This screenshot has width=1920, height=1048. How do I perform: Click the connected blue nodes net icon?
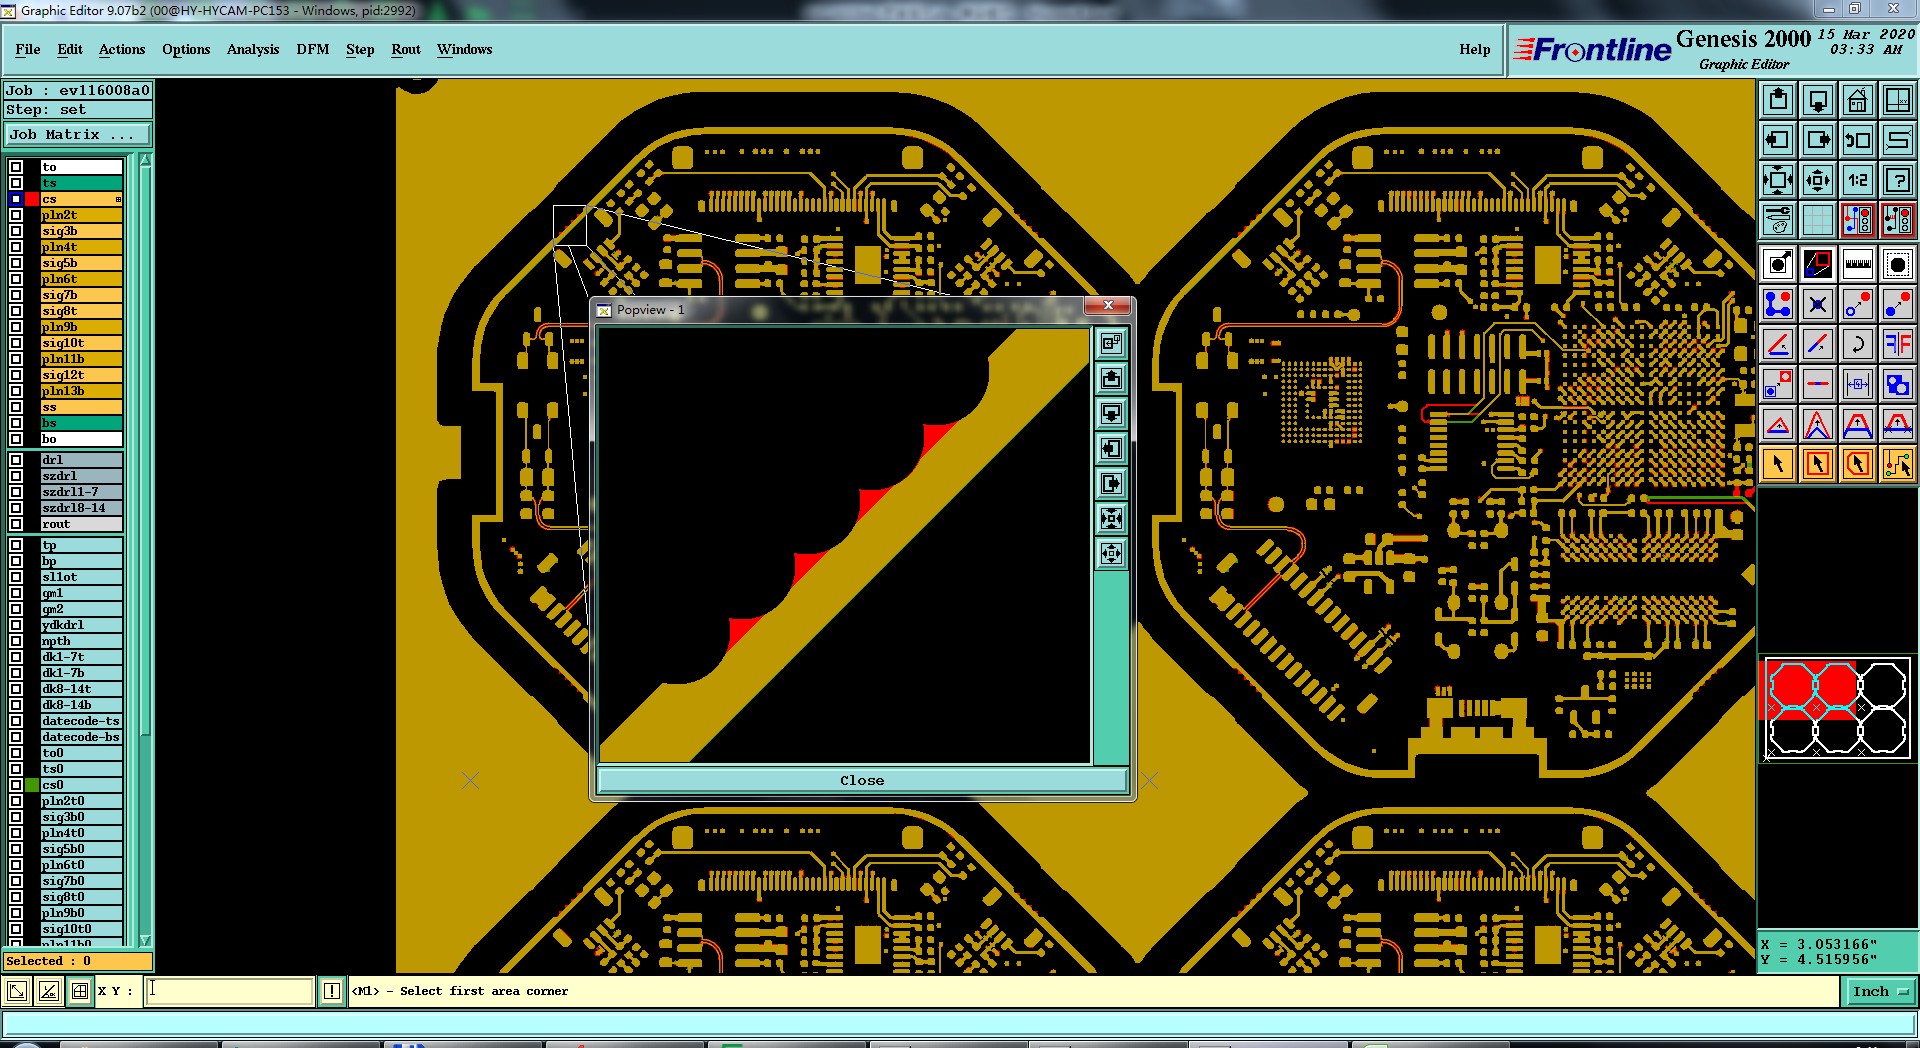pos(1778,304)
